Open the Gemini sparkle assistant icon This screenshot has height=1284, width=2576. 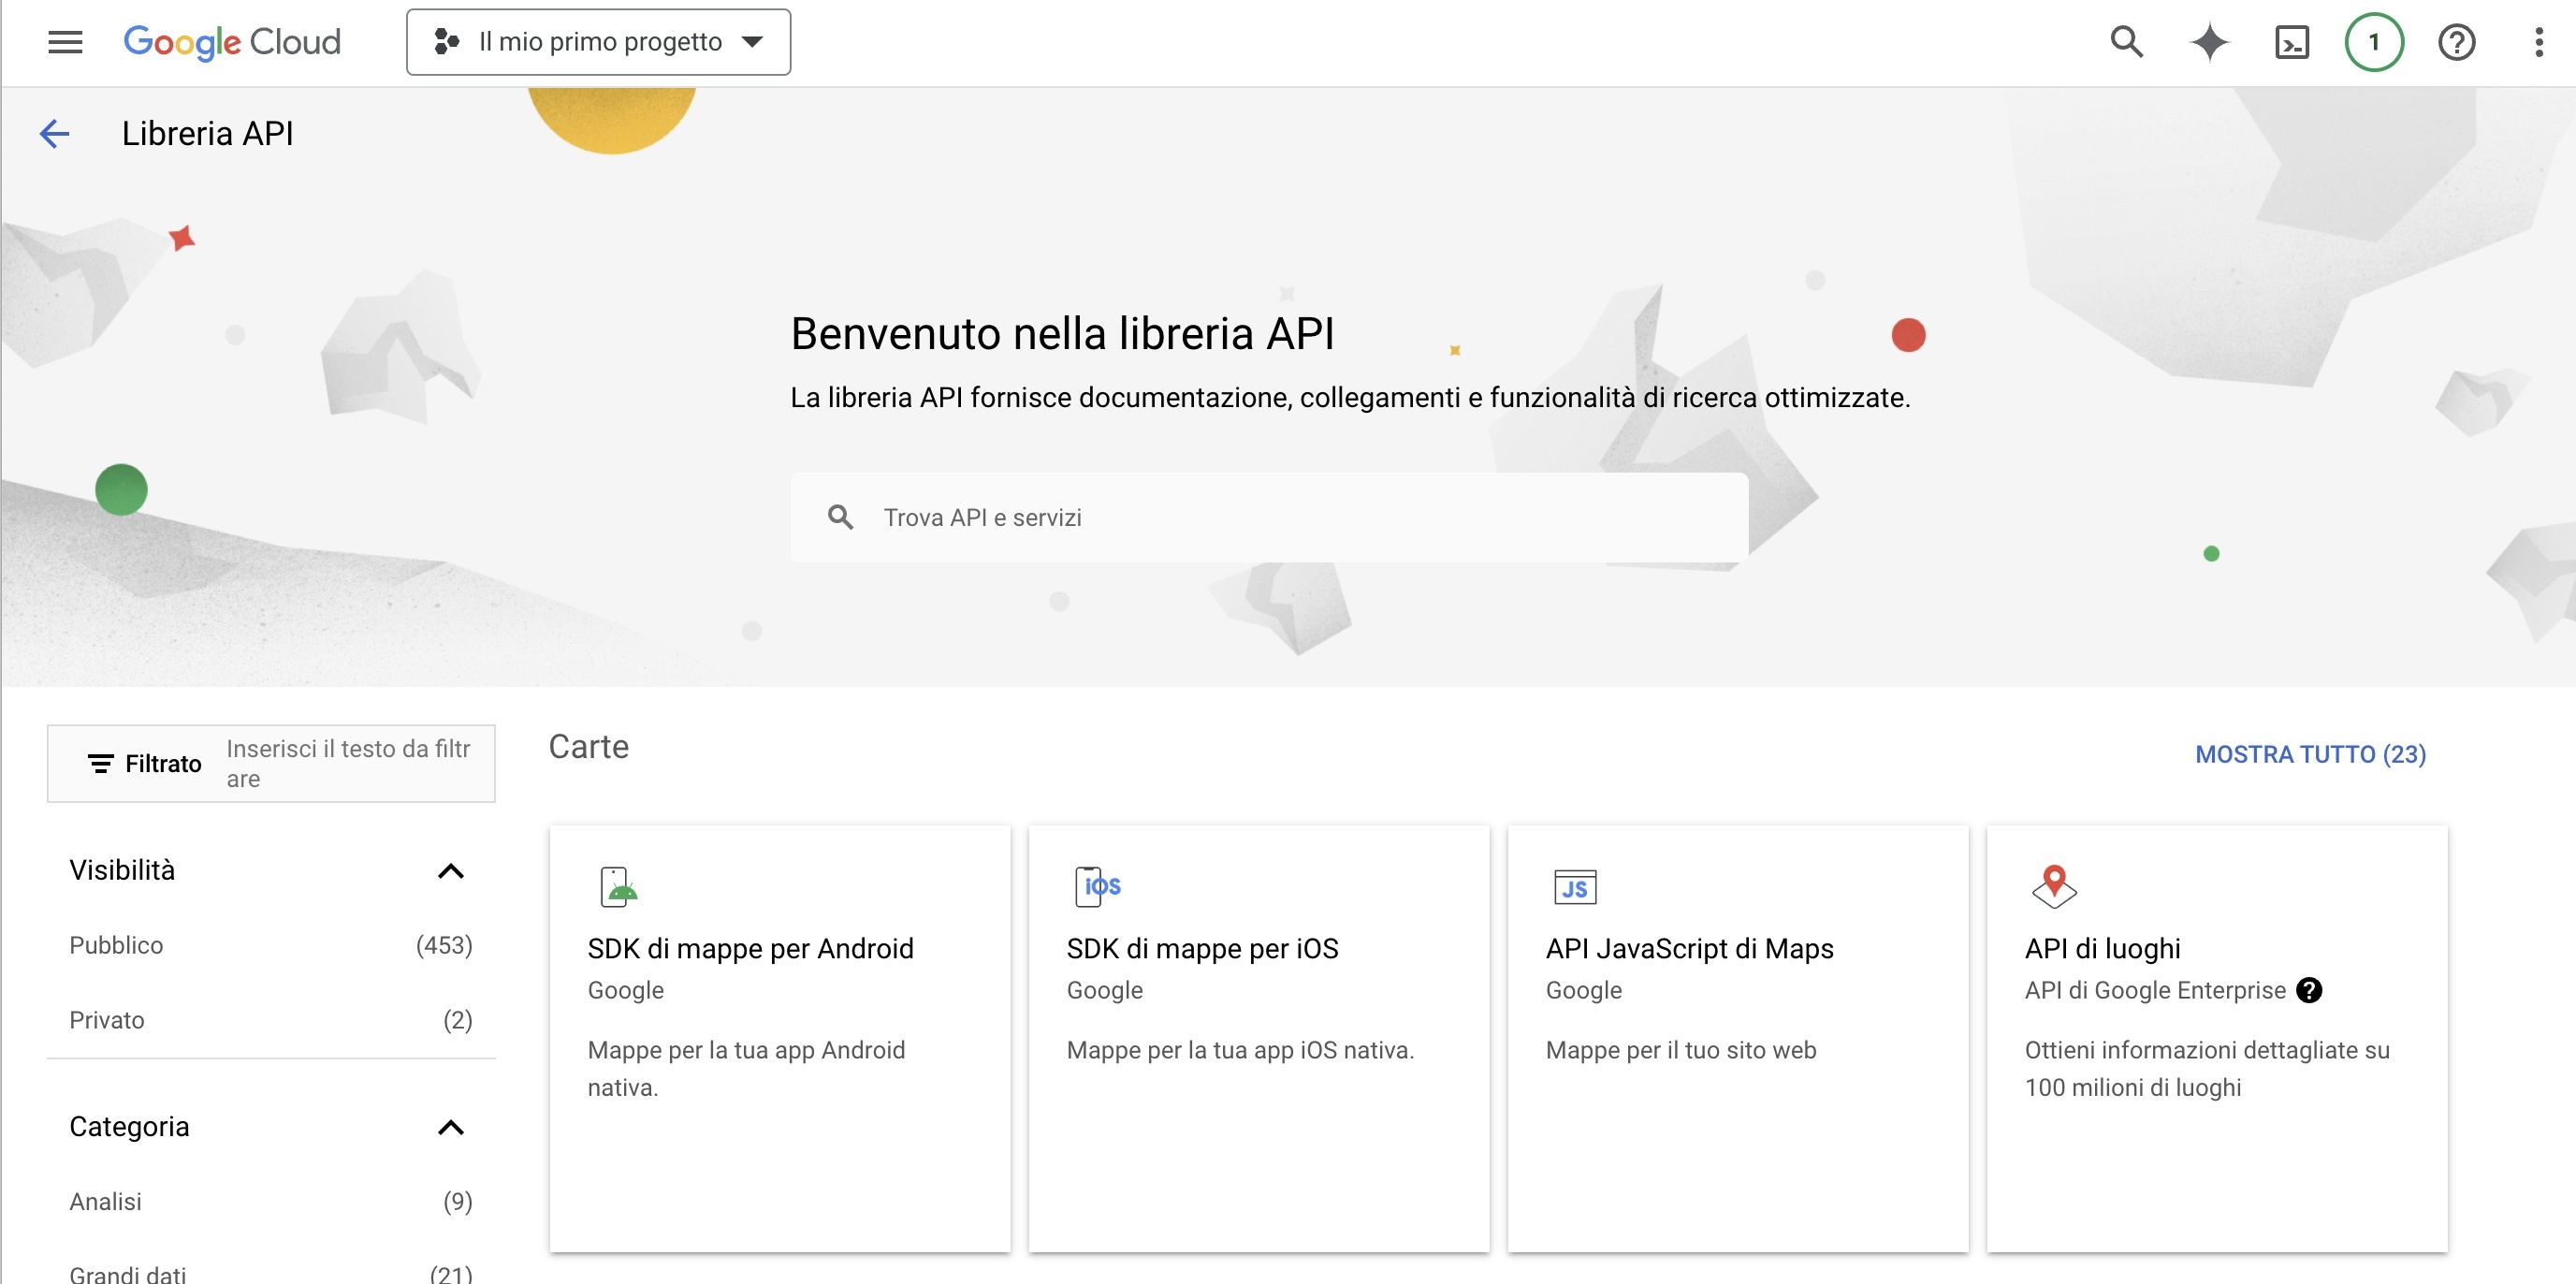[2209, 41]
